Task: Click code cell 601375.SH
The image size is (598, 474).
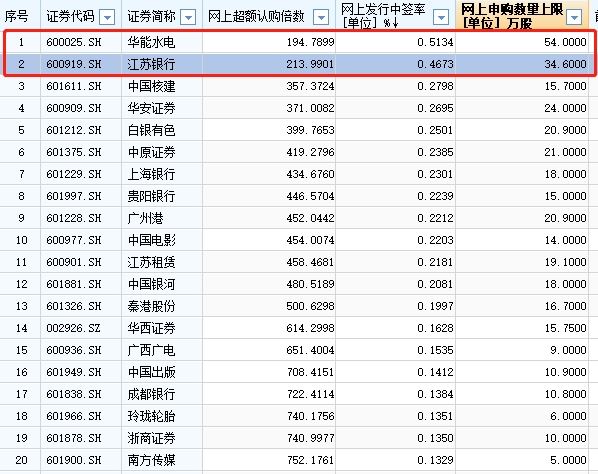Action: point(74,152)
